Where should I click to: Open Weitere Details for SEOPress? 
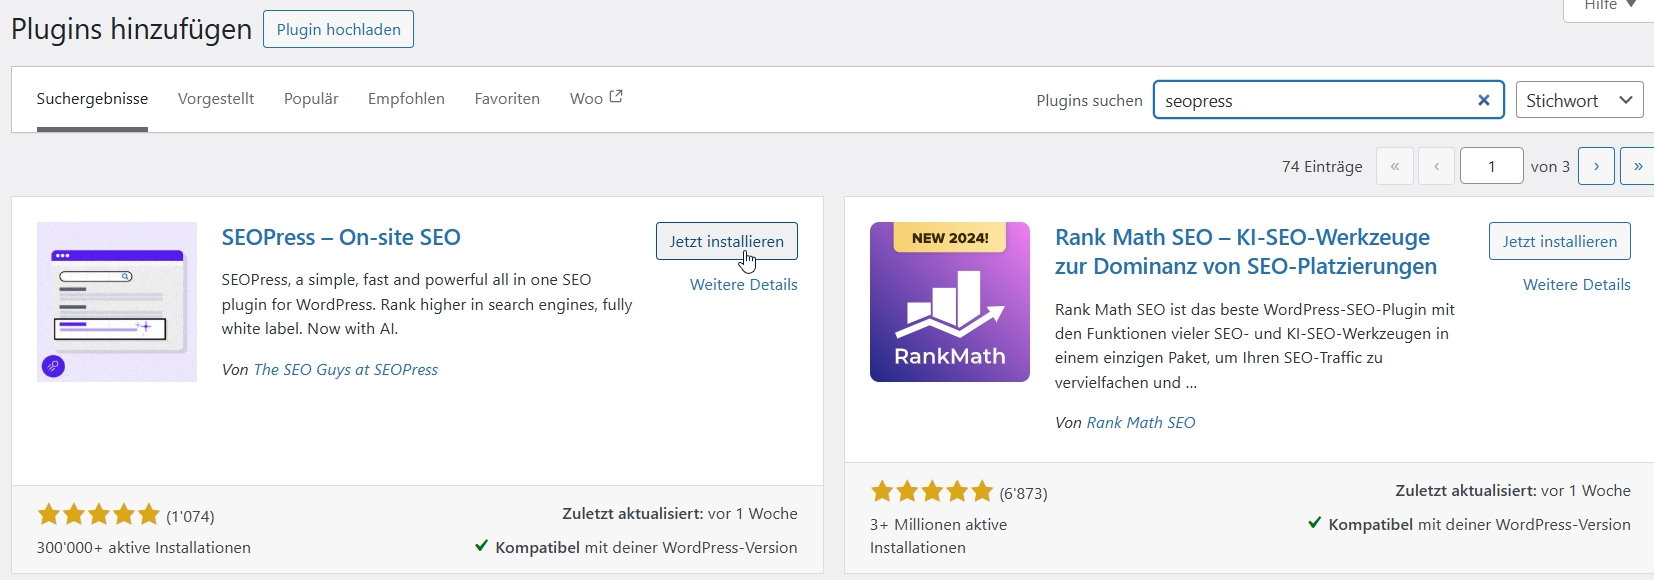coord(743,284)
